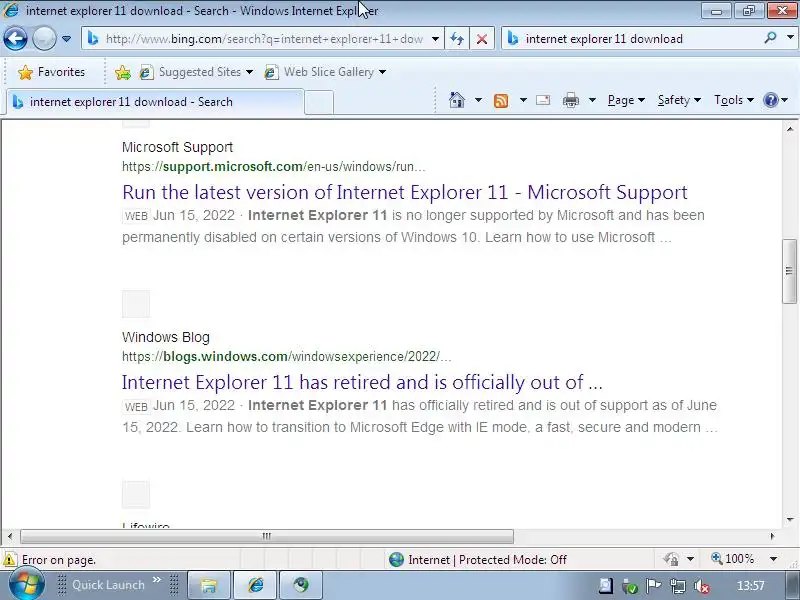Expand the address bar autocomplete dropdown
The height and width of the screenshot is (600, 800).
435,39
